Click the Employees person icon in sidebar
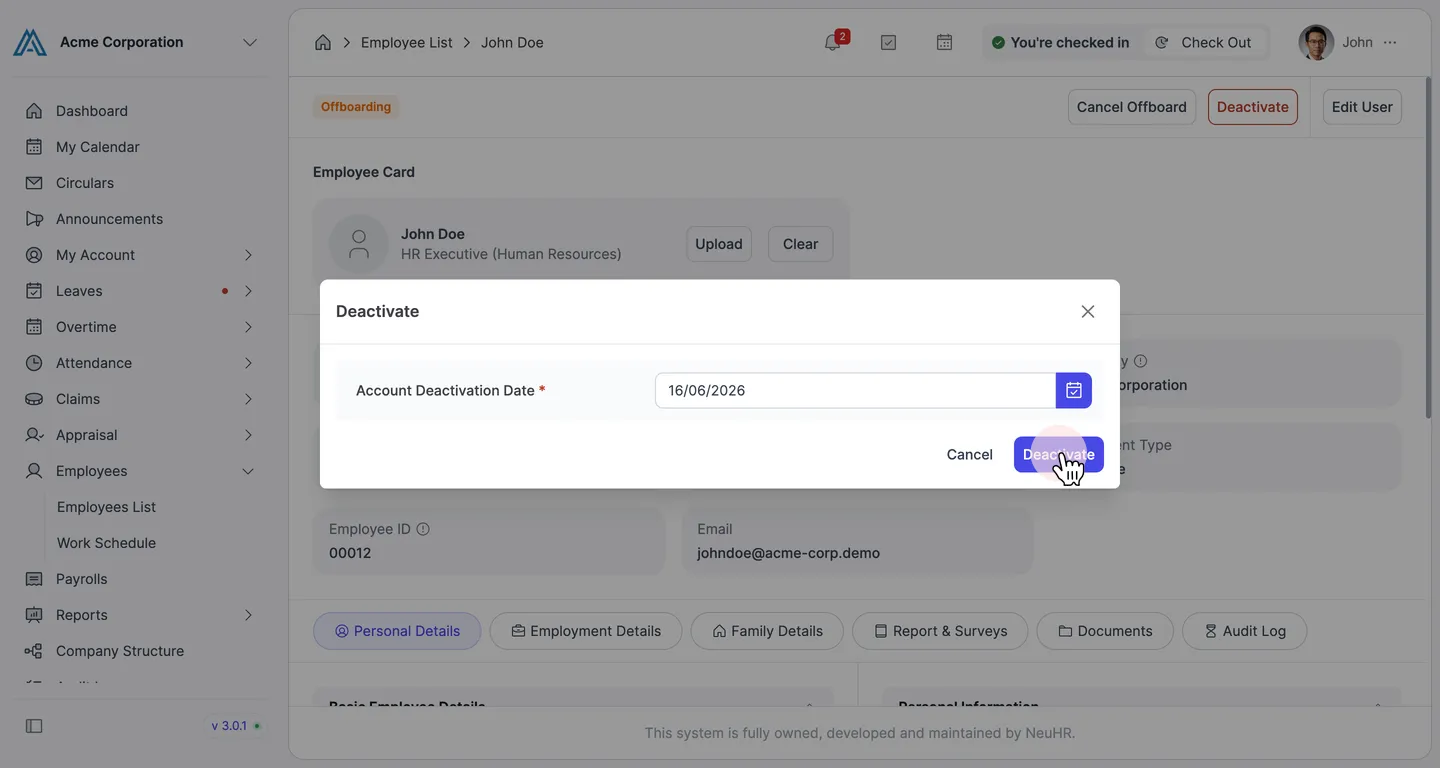This screenshot has width=1440, height=768. point(34,471)
